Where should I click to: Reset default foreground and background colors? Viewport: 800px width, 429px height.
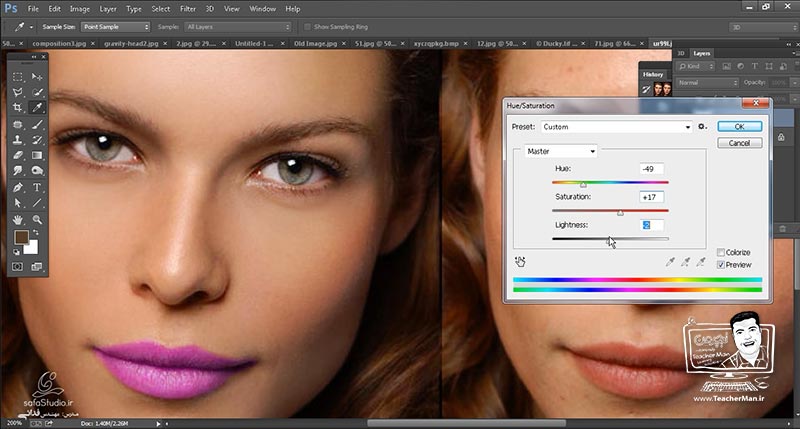click(16, 252)
